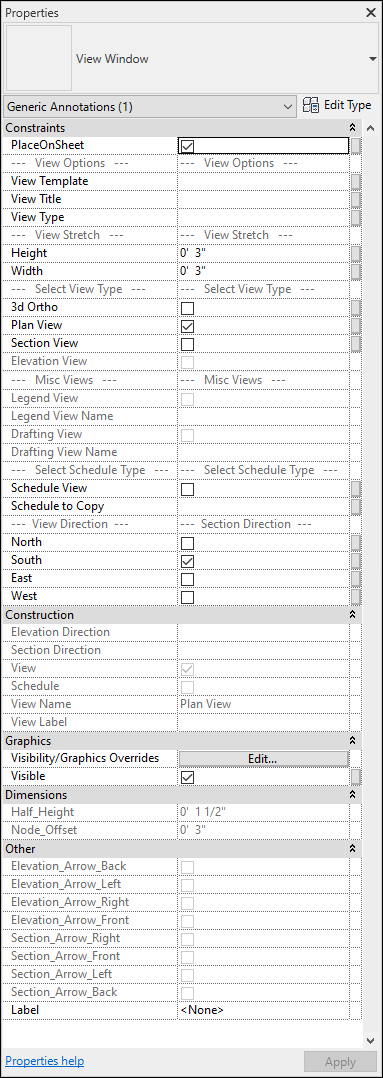Click the View Window type preview thumbnail
This screenshot has height=1078, width=383.
click(39, 58)
